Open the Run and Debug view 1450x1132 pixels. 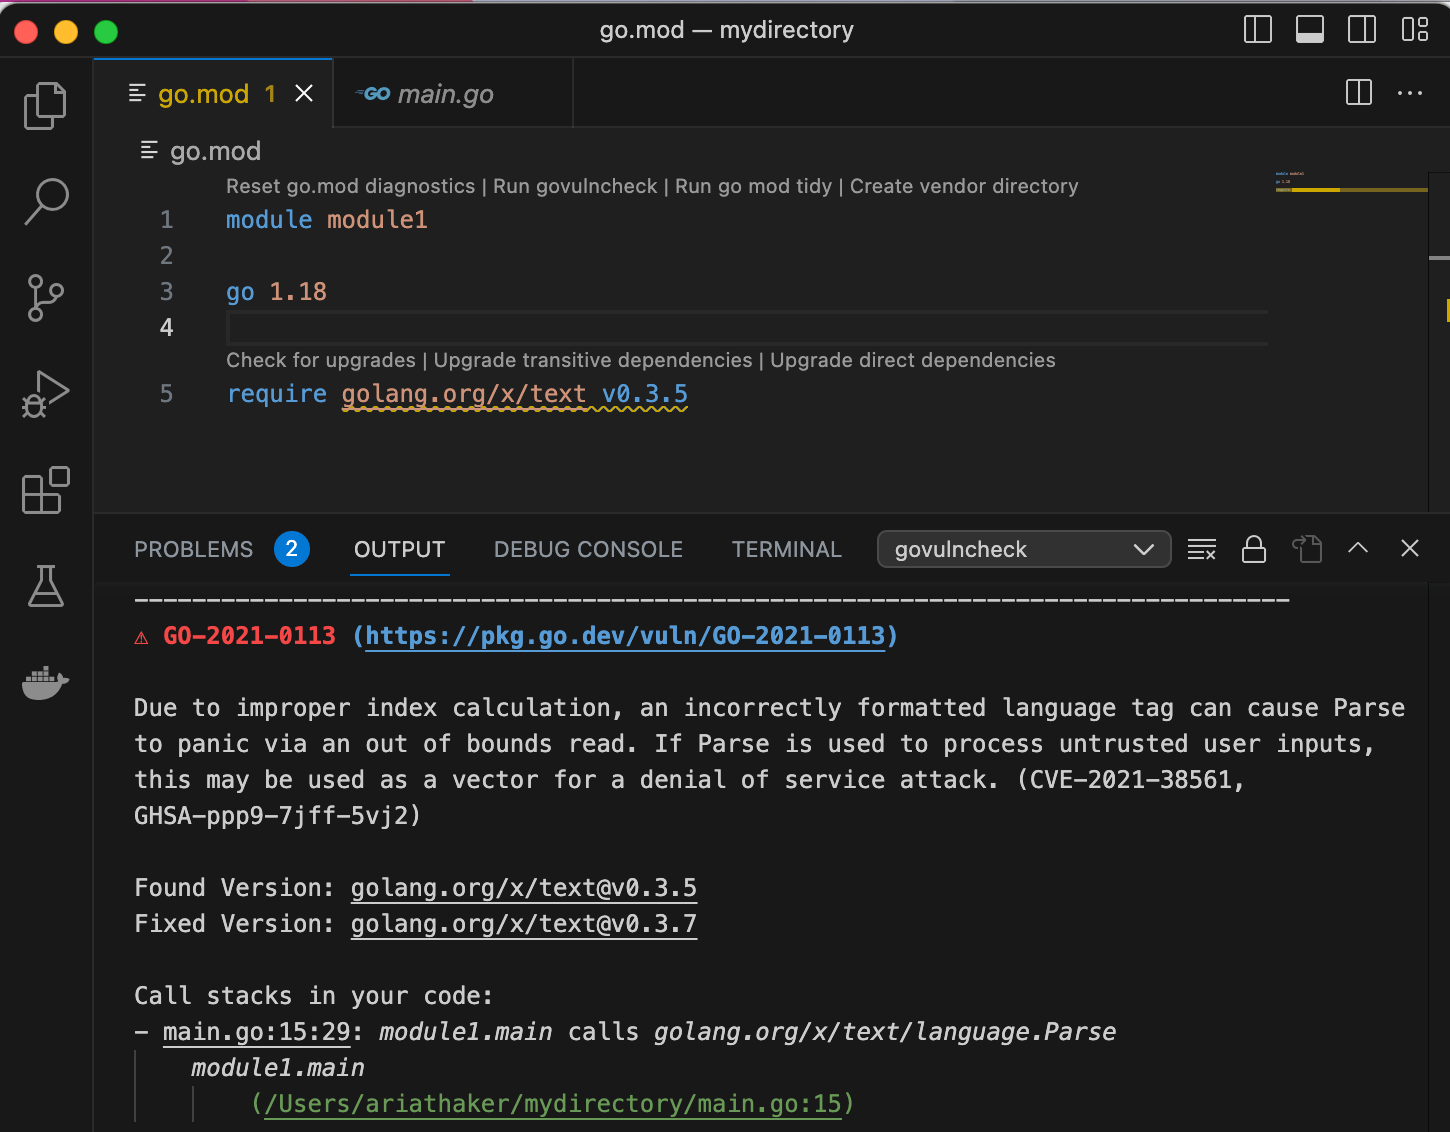[x=44, y=394]
